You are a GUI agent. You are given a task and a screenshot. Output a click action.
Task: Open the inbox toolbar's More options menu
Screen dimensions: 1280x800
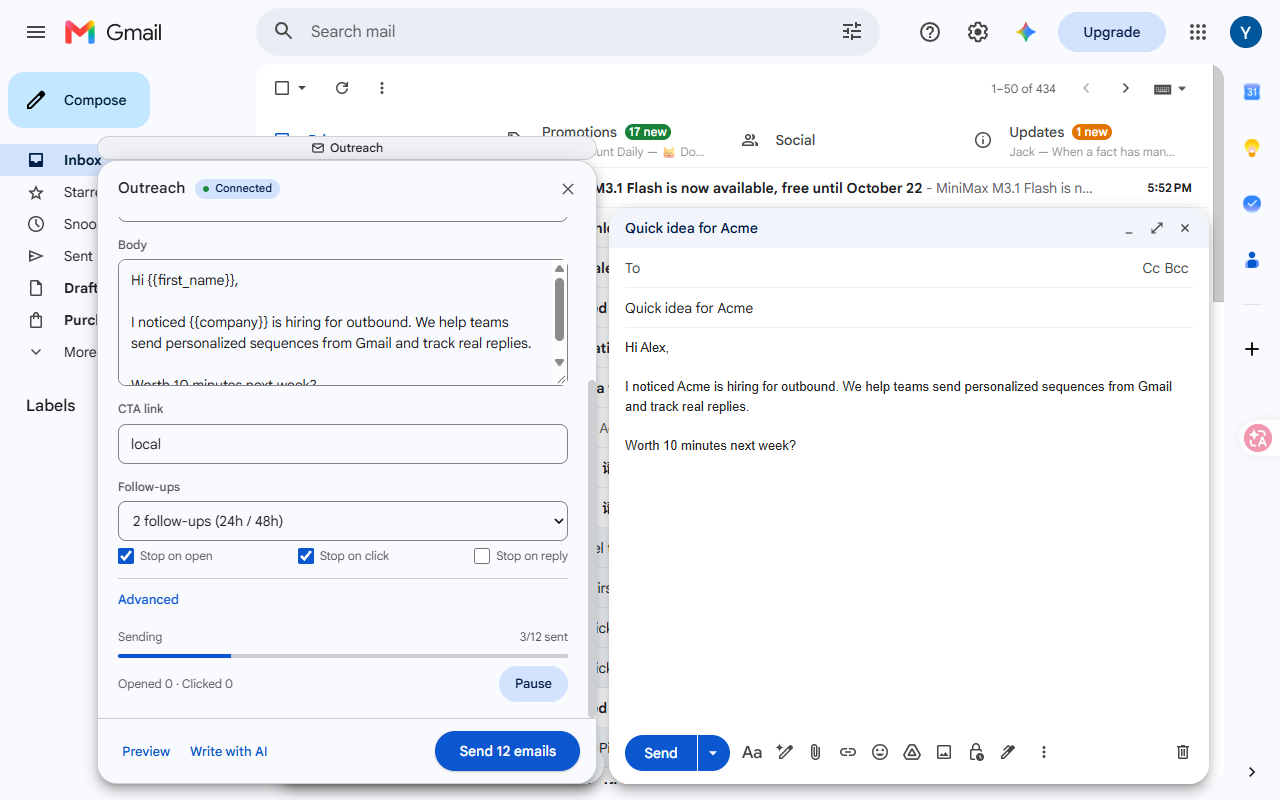click(382, 88)
